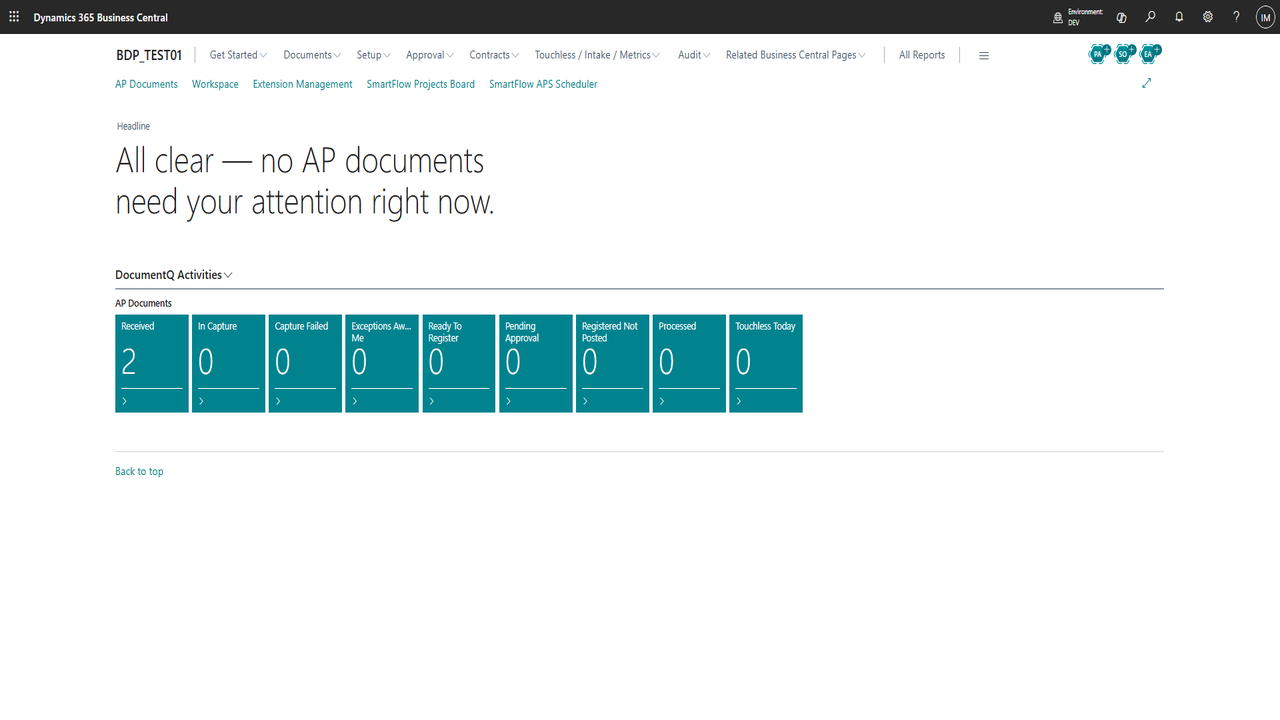Click the EA agent hexagon icon
The width and height of the screenshot is (1280, 720).
click(1149, 54)
